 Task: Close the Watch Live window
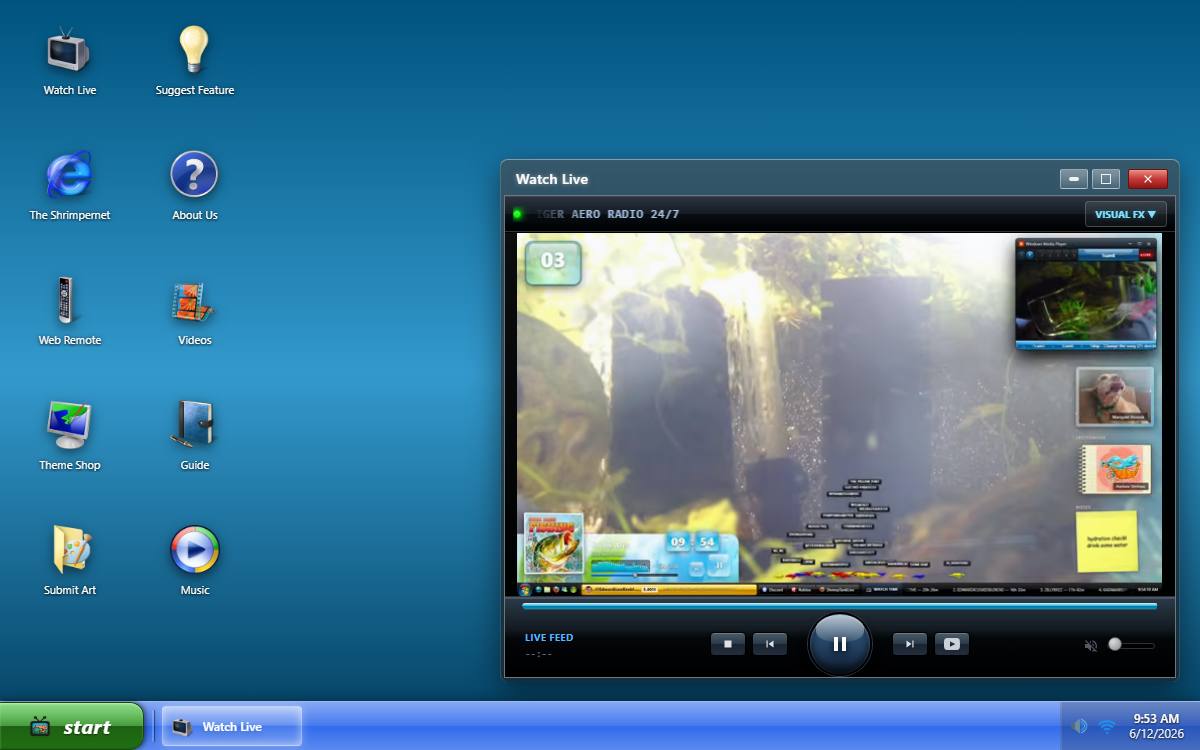click(1148, 179)
